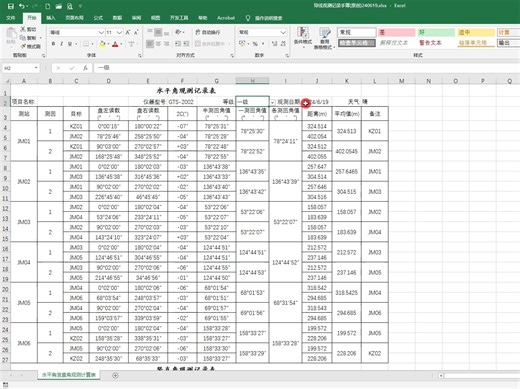Screen dimensions: 520x389
Task: Toggle top vertical alignment
Action: click(x=150, y=32)
